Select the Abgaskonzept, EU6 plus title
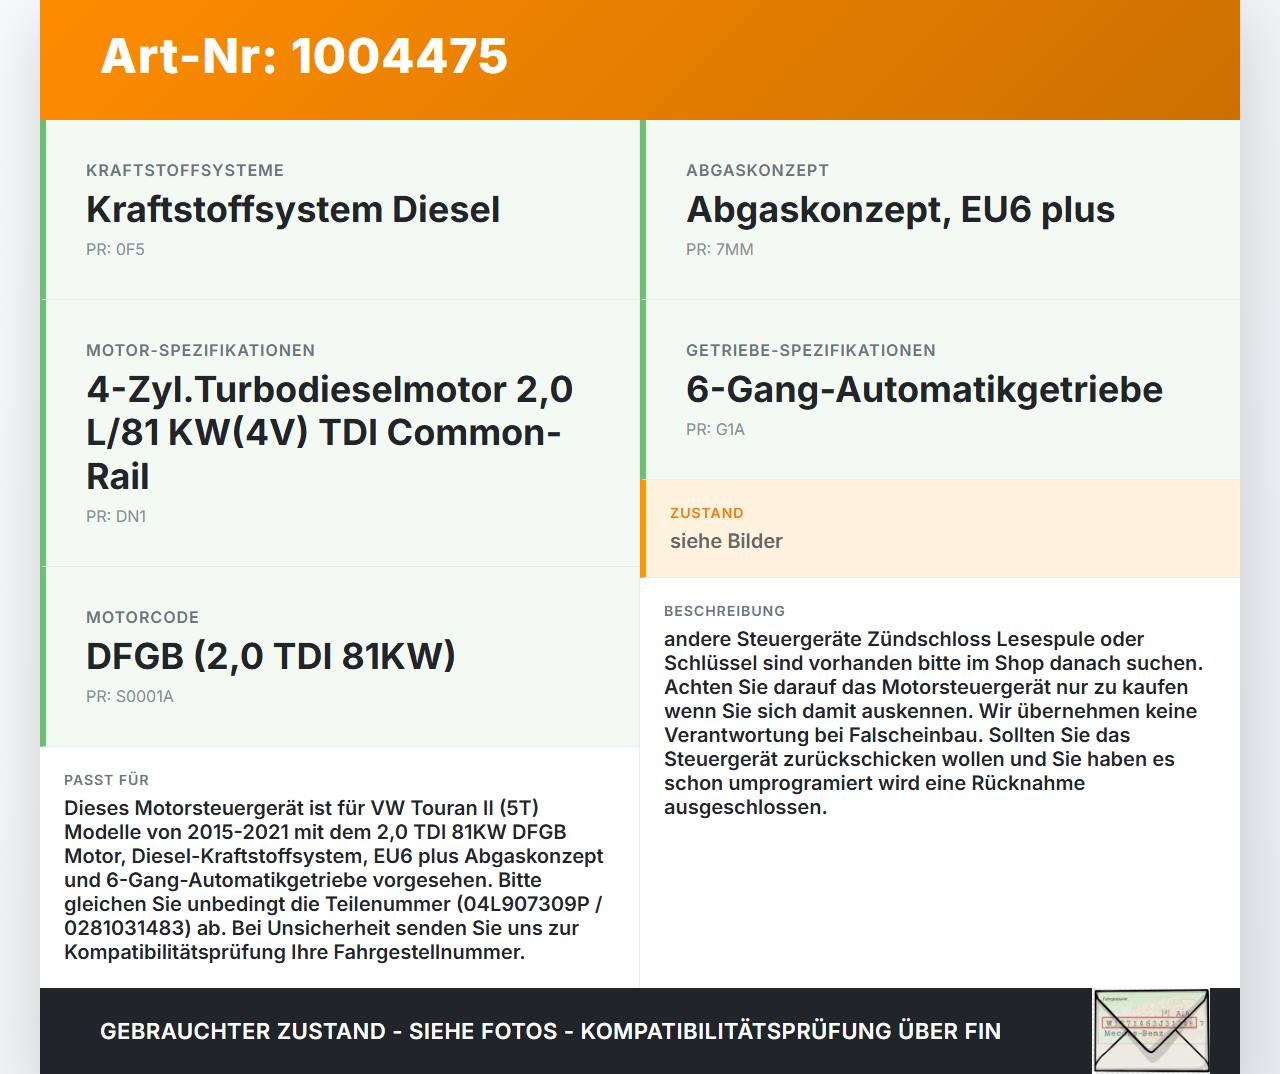 tap(900, 210)
